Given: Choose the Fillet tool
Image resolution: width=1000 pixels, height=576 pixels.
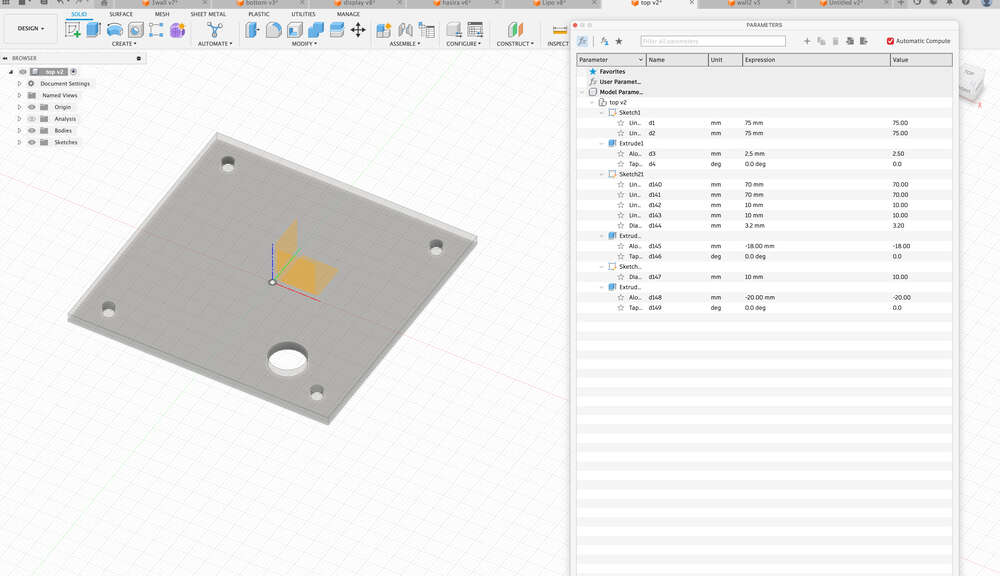Looking at the screenshot, I should coord(274,29).
